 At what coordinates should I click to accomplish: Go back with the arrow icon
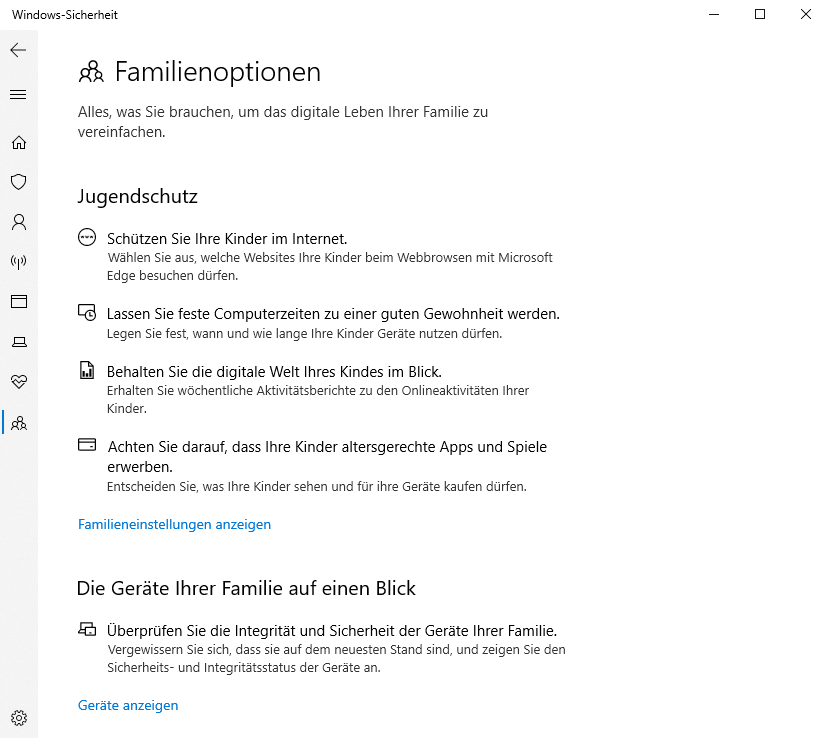tap(18, 50)
